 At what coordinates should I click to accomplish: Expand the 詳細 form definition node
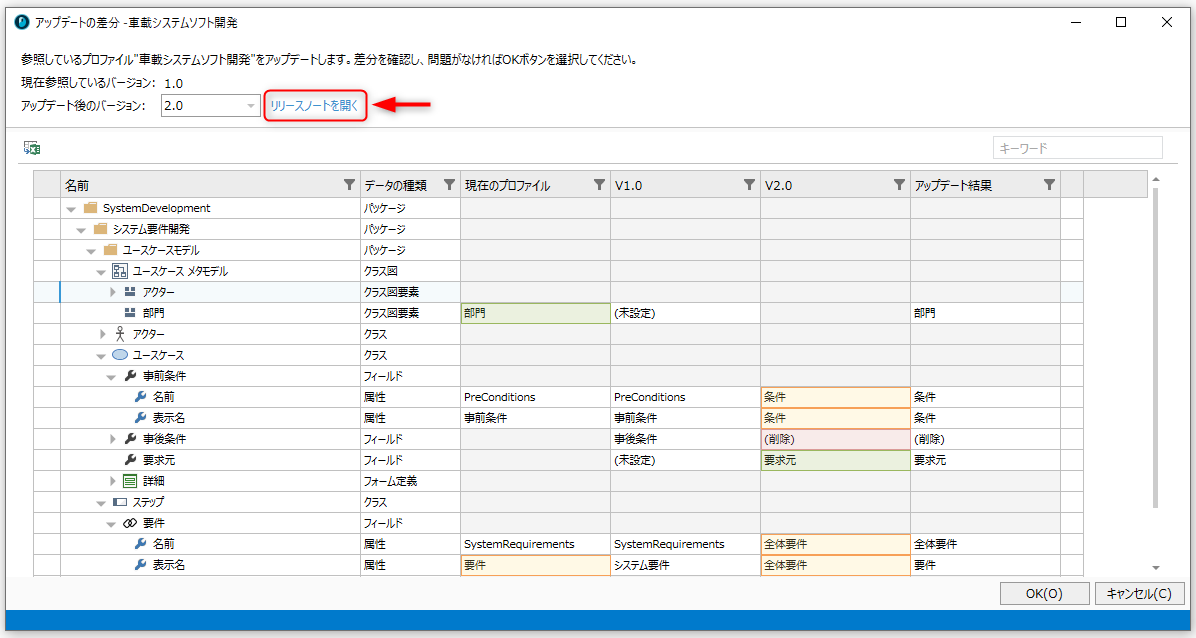coord(112,481)
